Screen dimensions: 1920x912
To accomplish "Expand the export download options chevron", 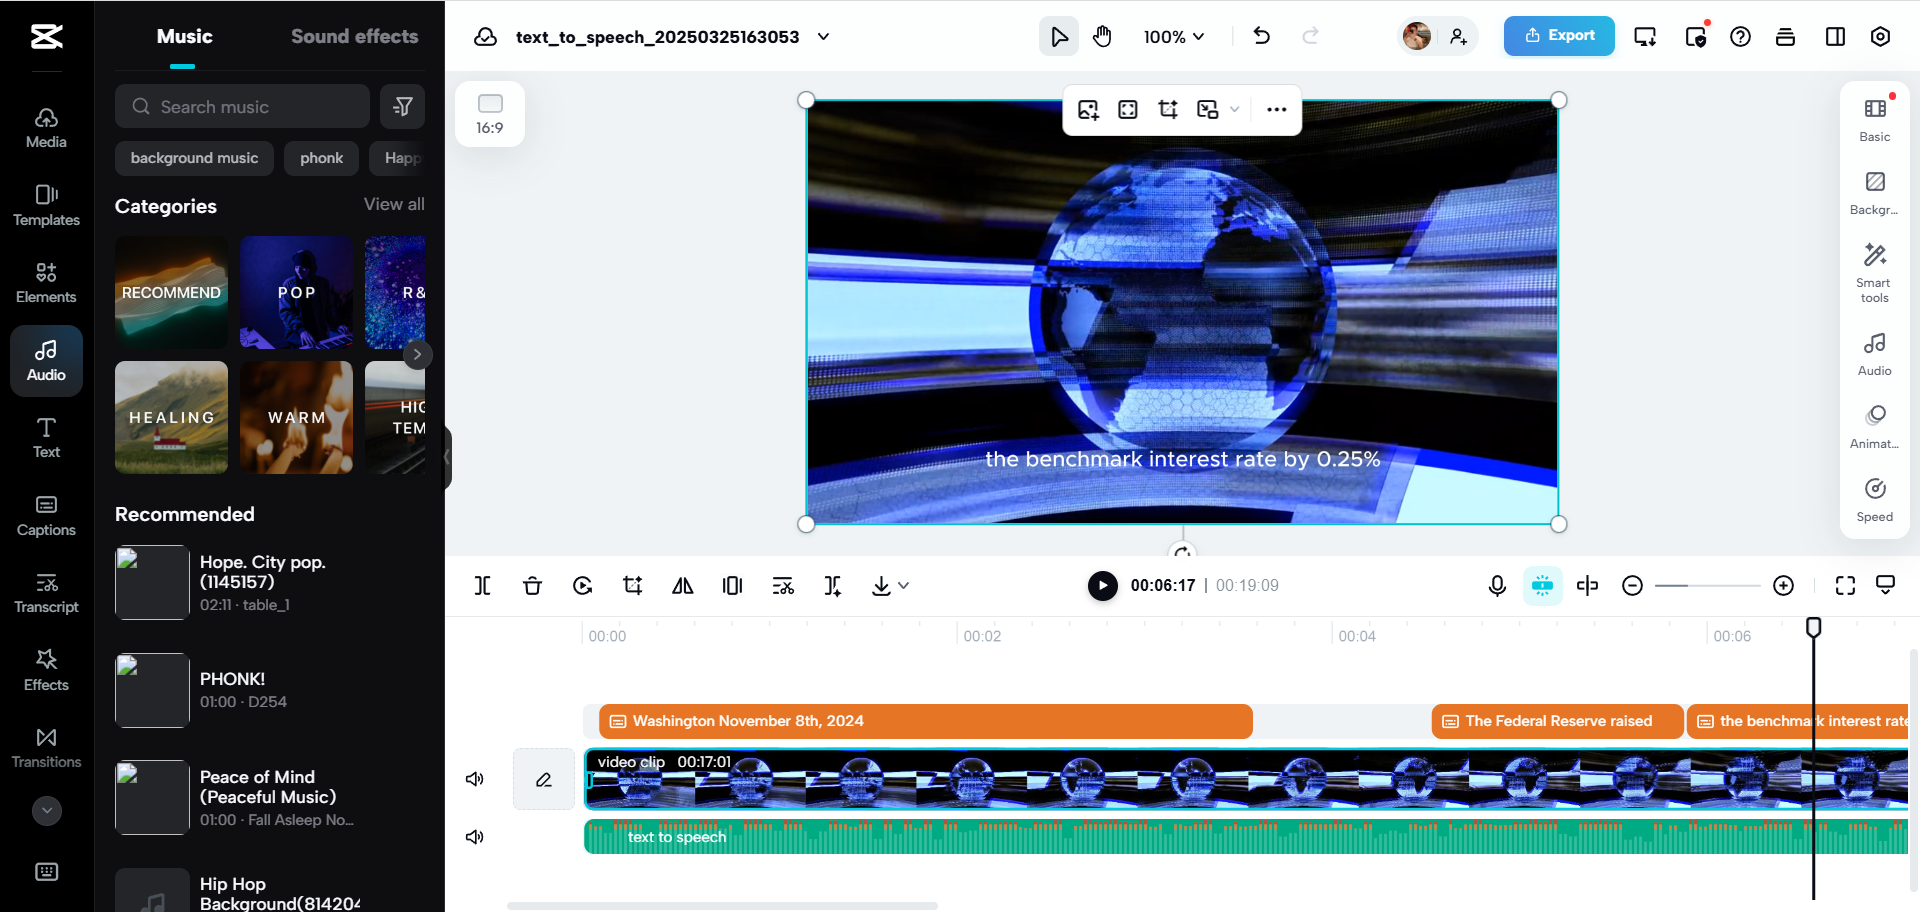I will tap(905, 585).
